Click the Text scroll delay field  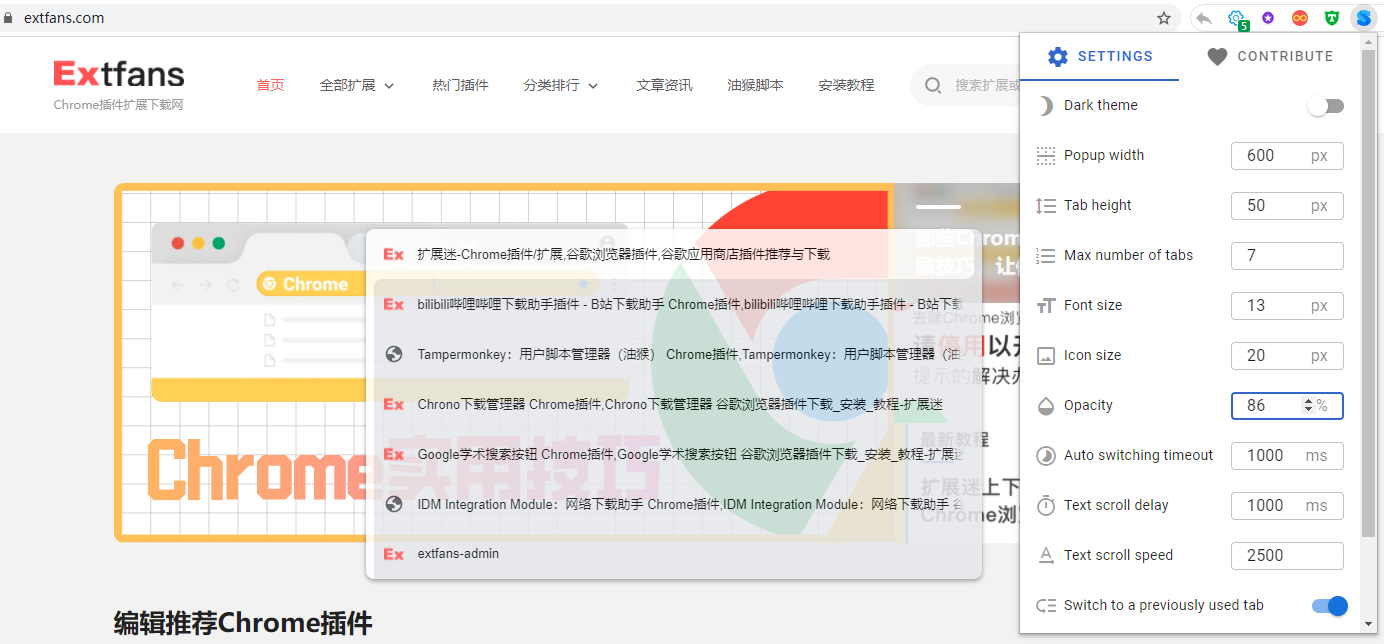[1287, 506]
